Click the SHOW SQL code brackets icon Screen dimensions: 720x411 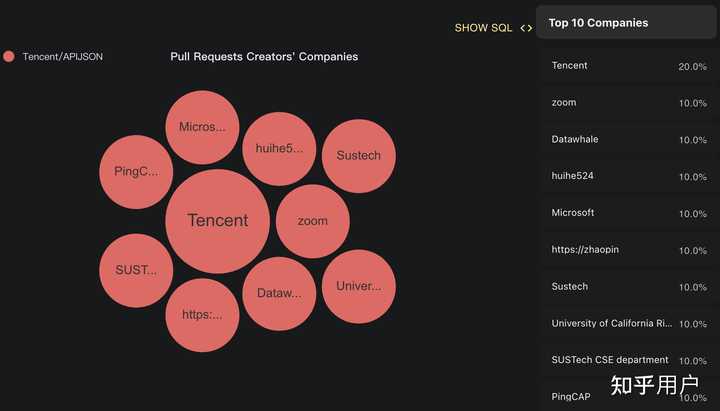pyautogui.click(x=526, y=28)
